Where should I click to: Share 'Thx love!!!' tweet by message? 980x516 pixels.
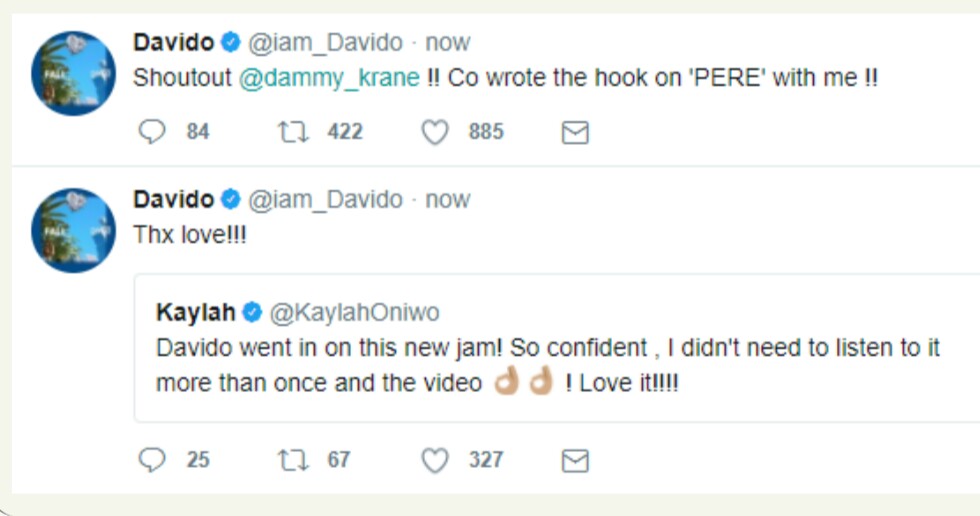click(x=575, y=460)
